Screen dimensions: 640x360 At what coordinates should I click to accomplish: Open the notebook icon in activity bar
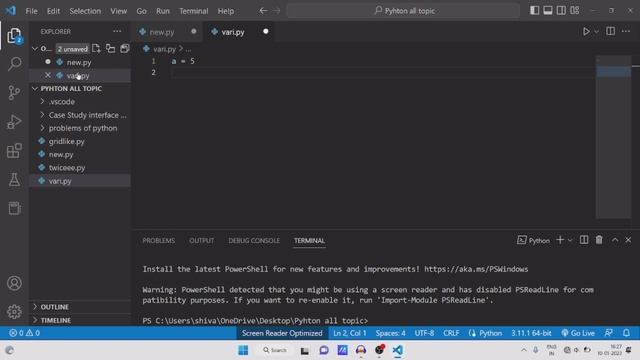click(14, 208)
